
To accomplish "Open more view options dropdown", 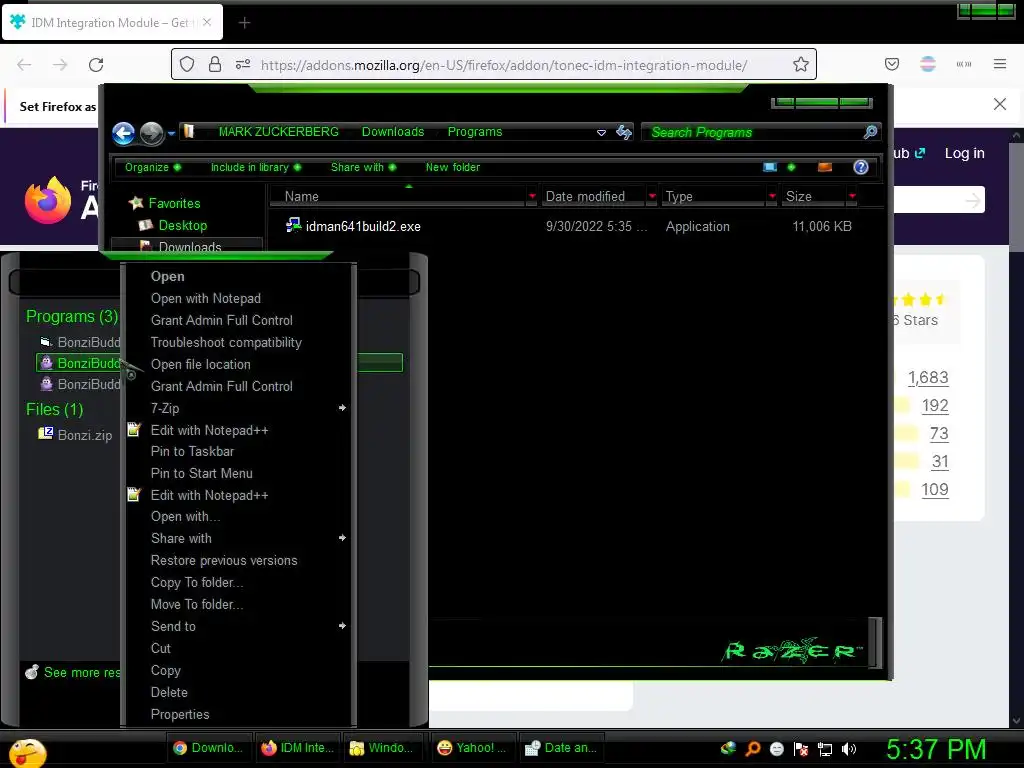I will (x=792, y=167).
